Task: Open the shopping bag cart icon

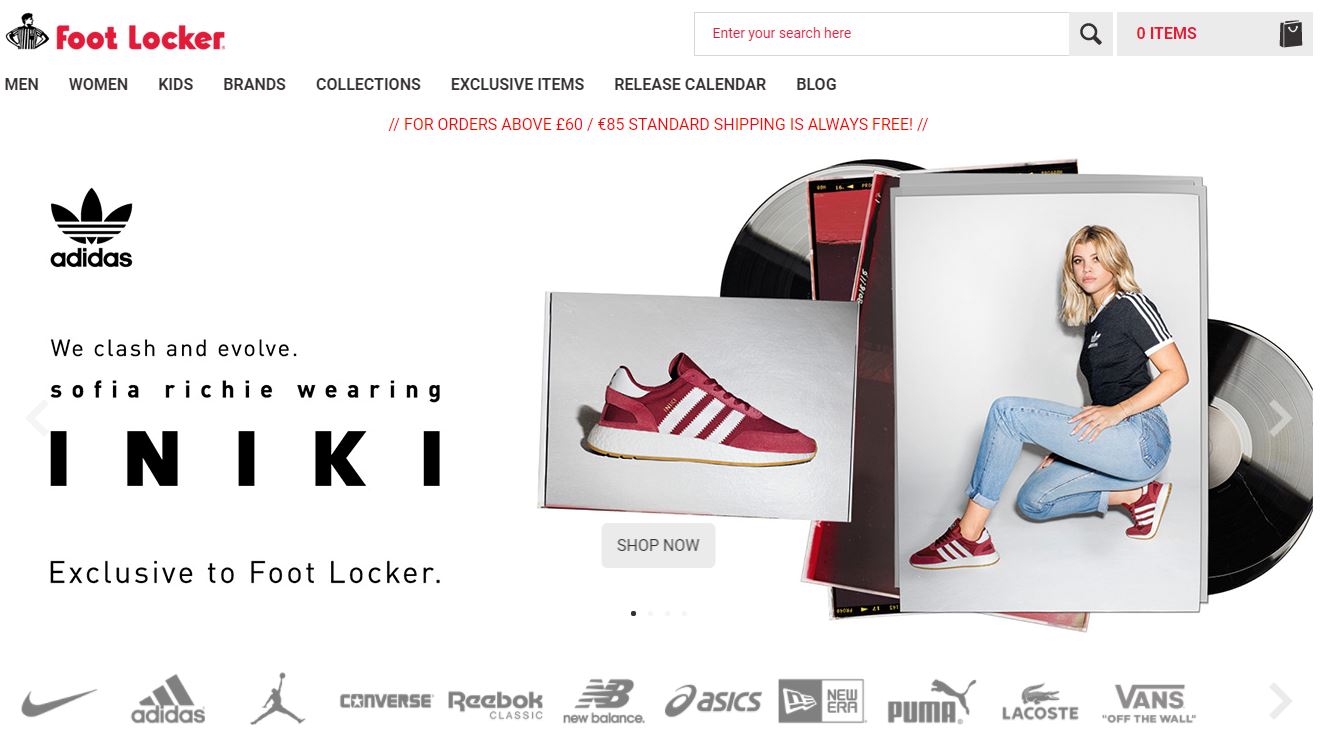Action: coord(1290,34)
